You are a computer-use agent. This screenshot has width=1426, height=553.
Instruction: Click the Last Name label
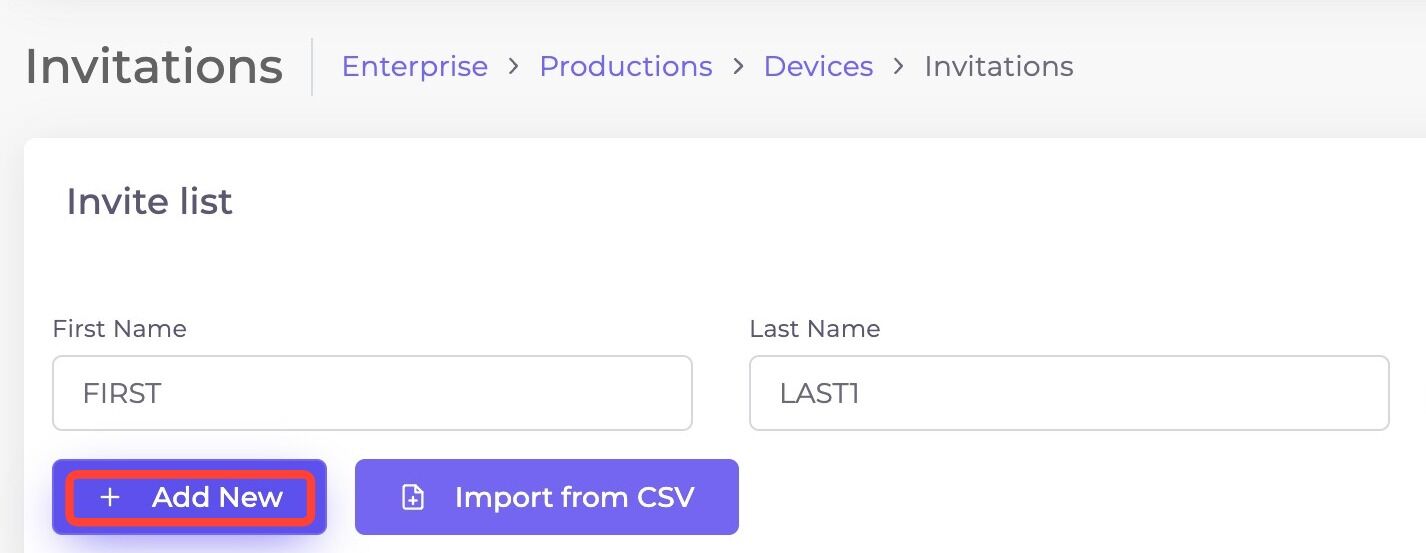click(815, 329)
